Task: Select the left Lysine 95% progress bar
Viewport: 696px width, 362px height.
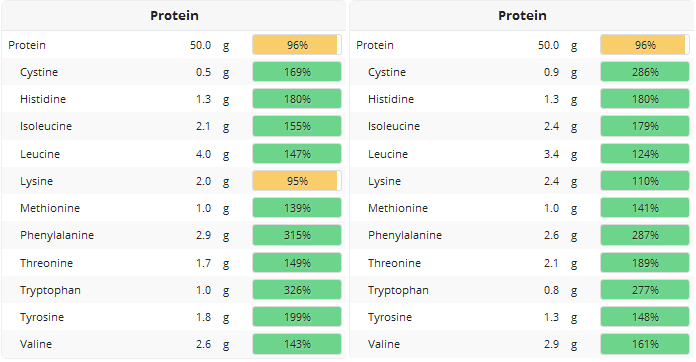Action: [297, 181]
